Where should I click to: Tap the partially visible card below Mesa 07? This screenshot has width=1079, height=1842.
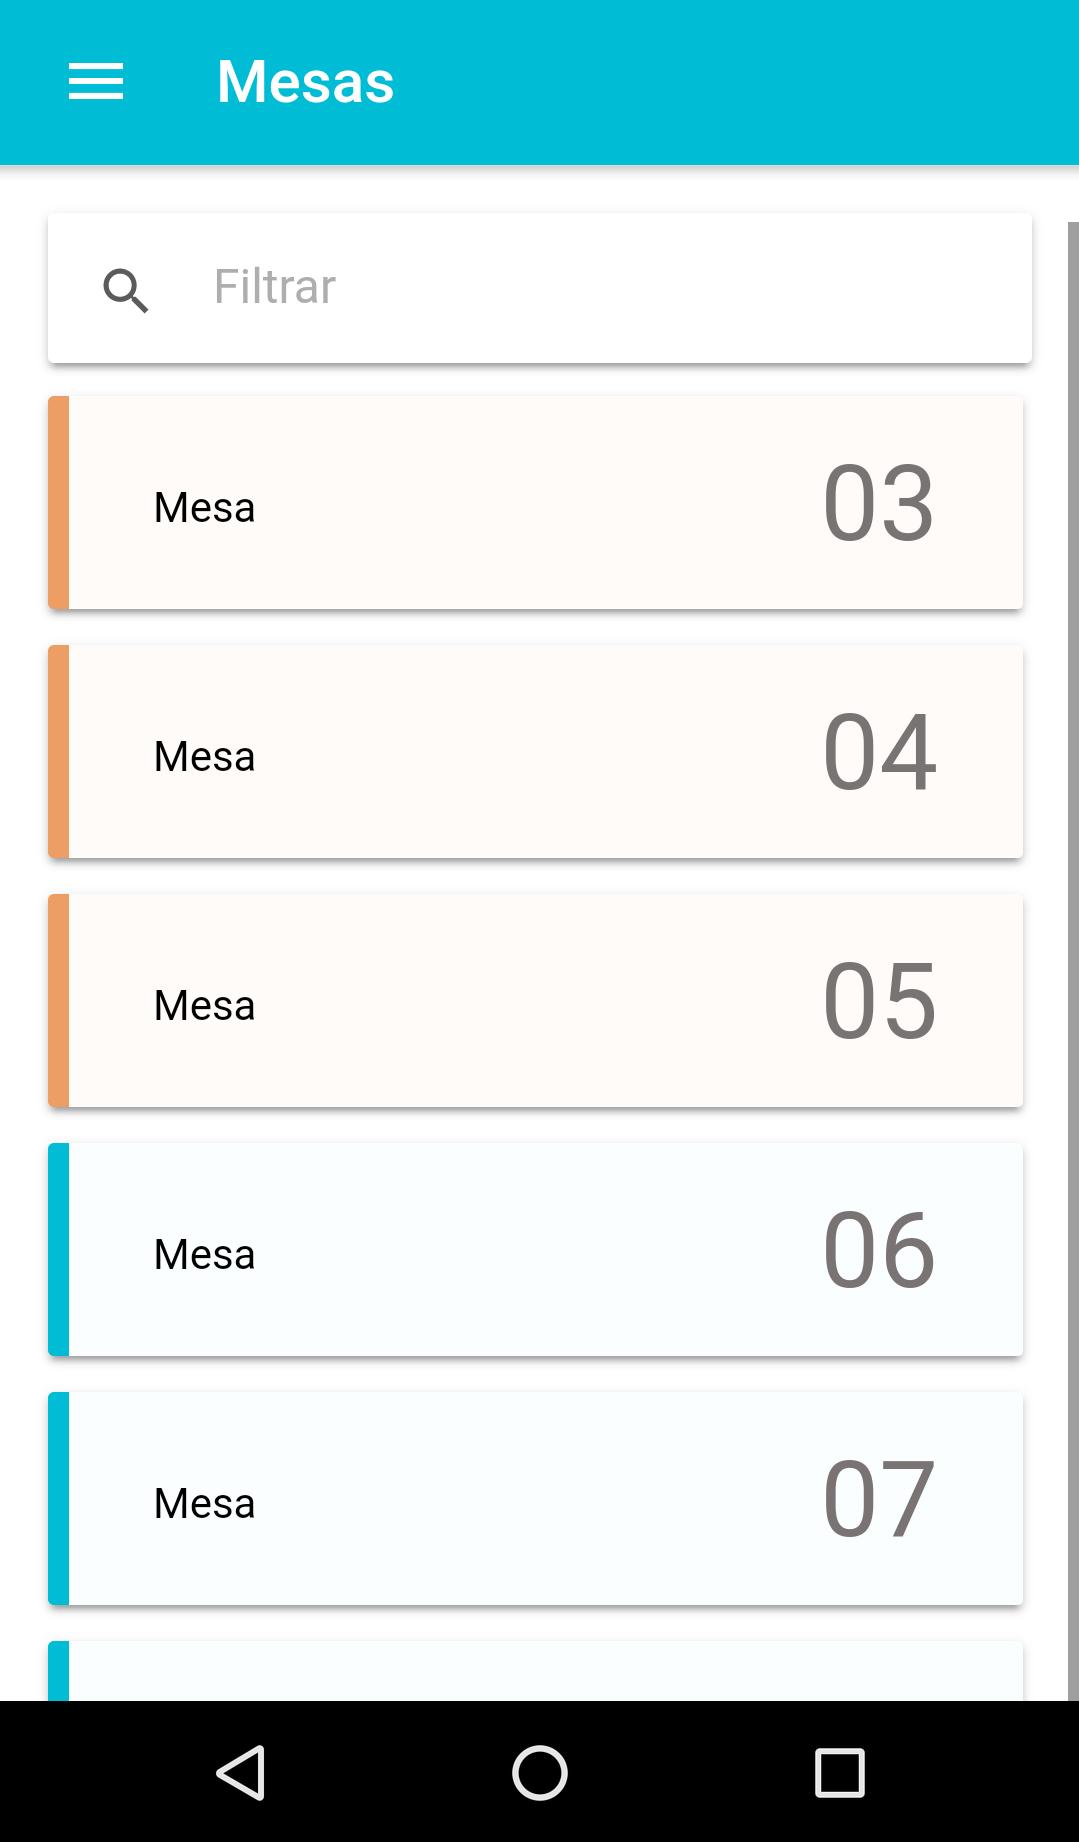[536, 1670]
